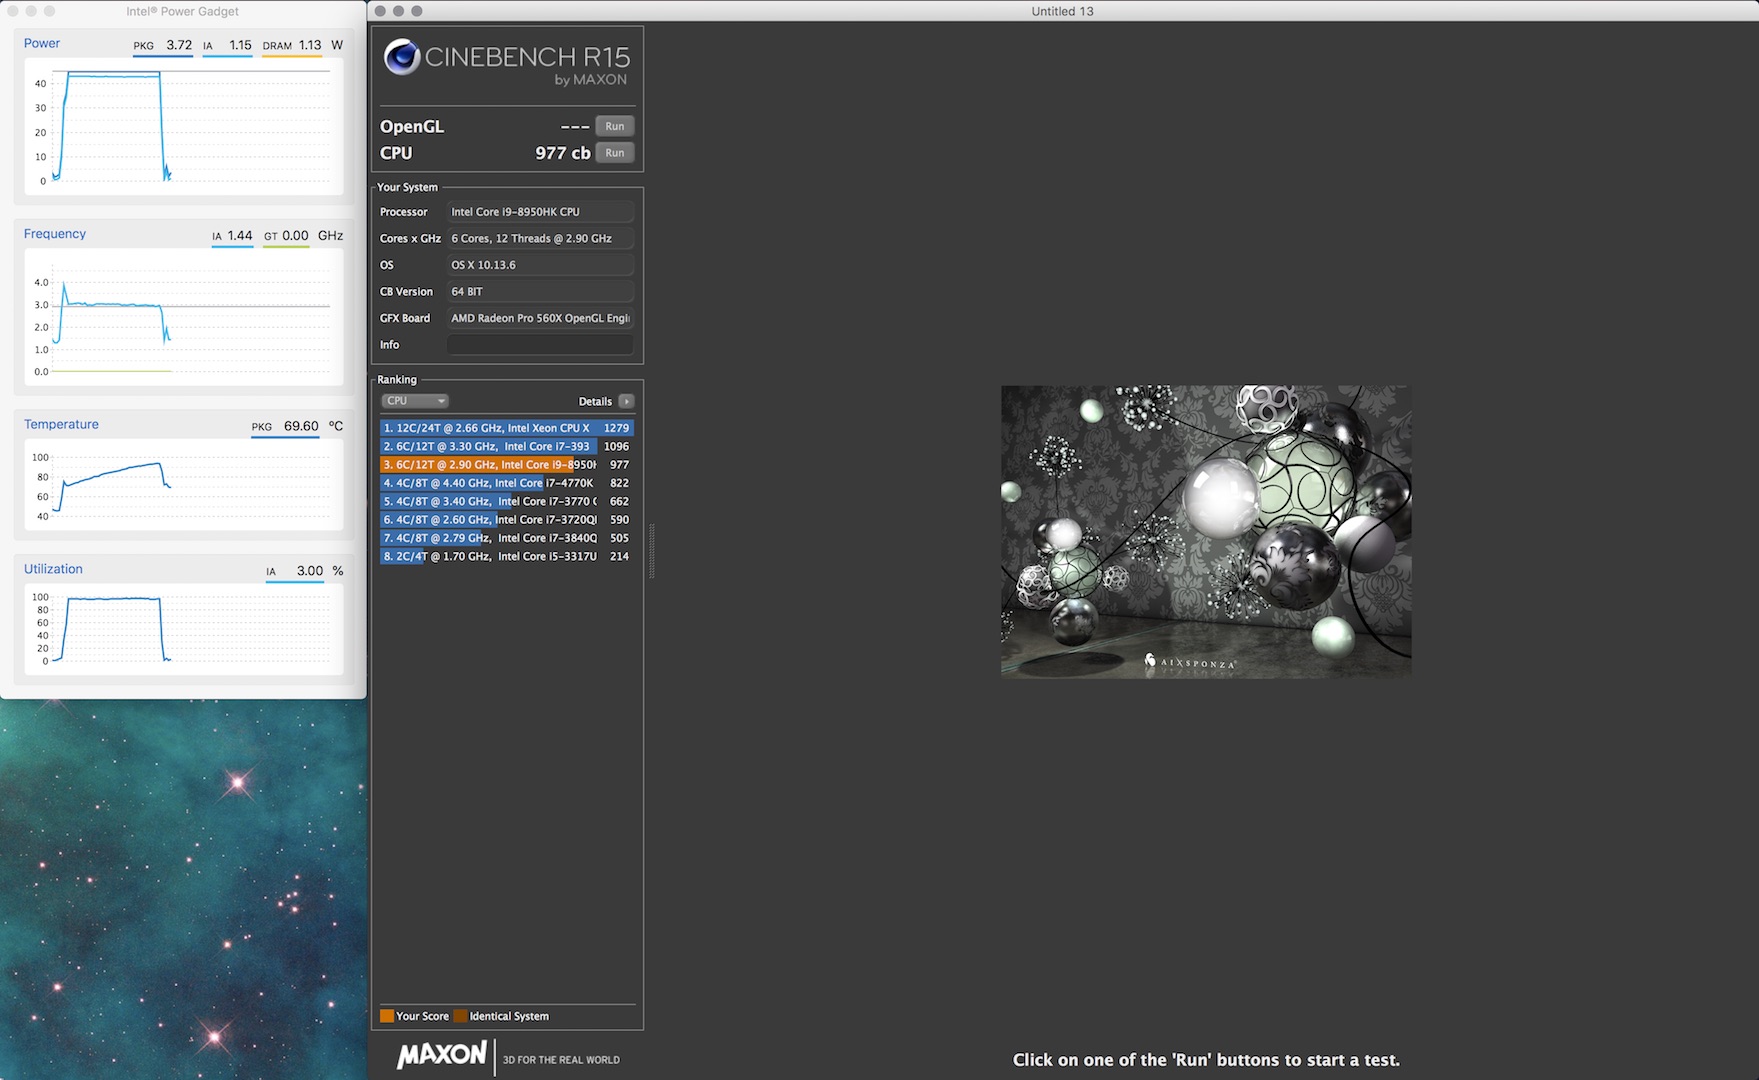Close the Intel Power Gadget window

pos(13,11)
